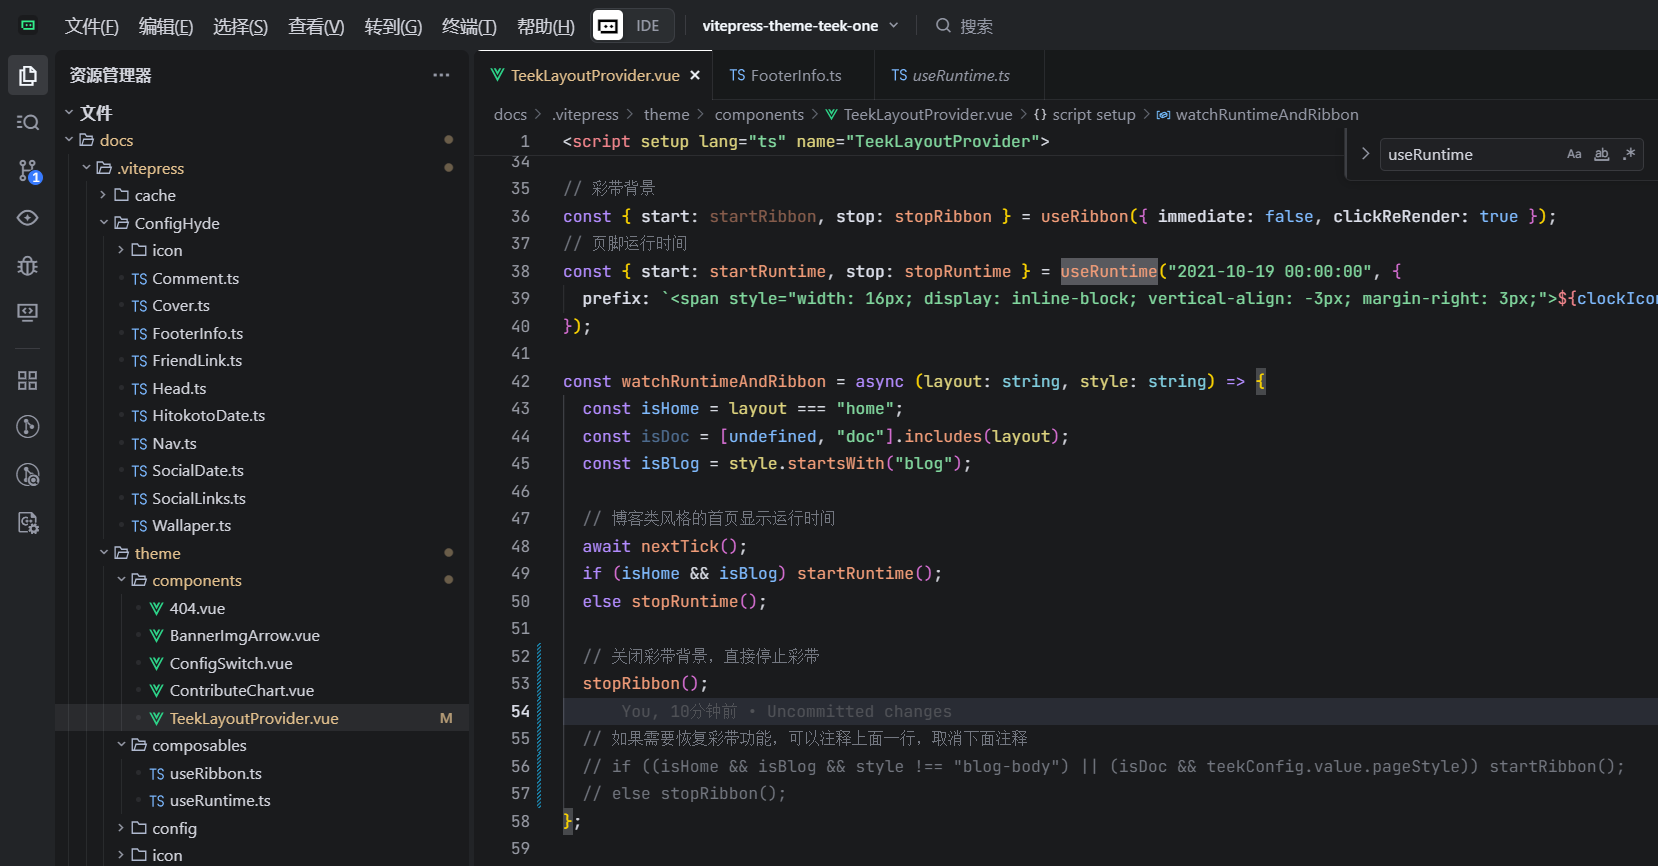Open Source Control with 1 pending change
This screenshot has width=1658, height=866.
28,171
